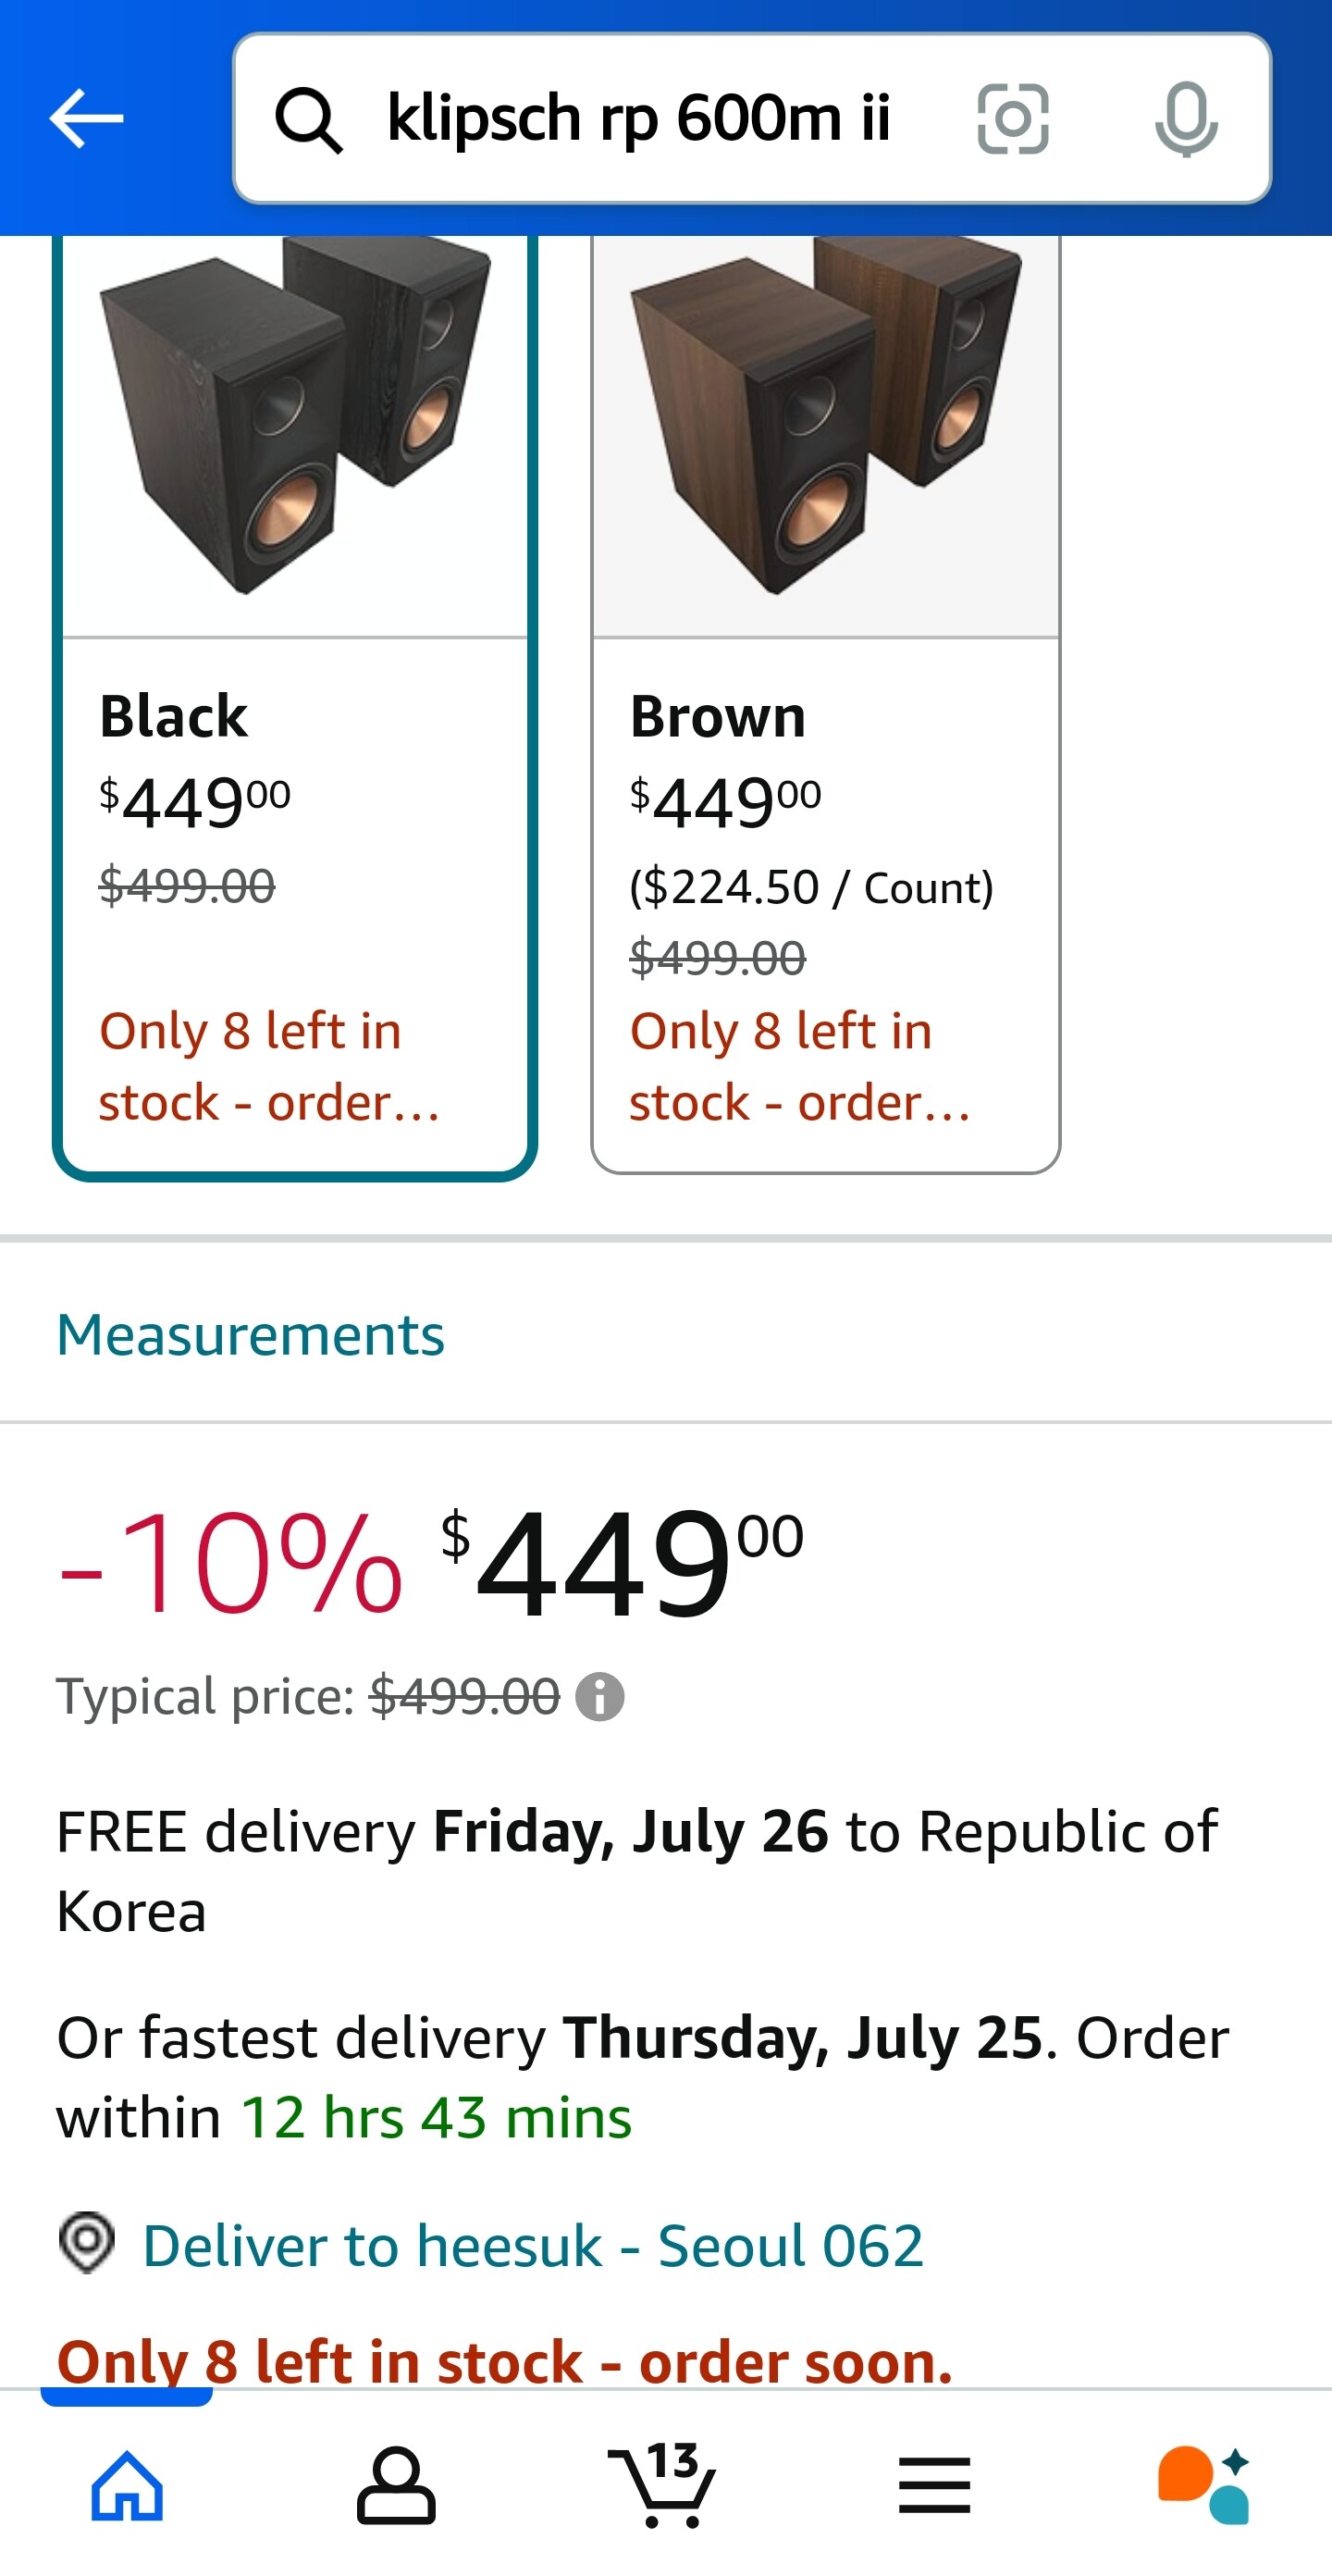Screen dimensions: 1332x2576
Task: Open the shopping cart with 13 items
Action: click(x=663, y=2486)
